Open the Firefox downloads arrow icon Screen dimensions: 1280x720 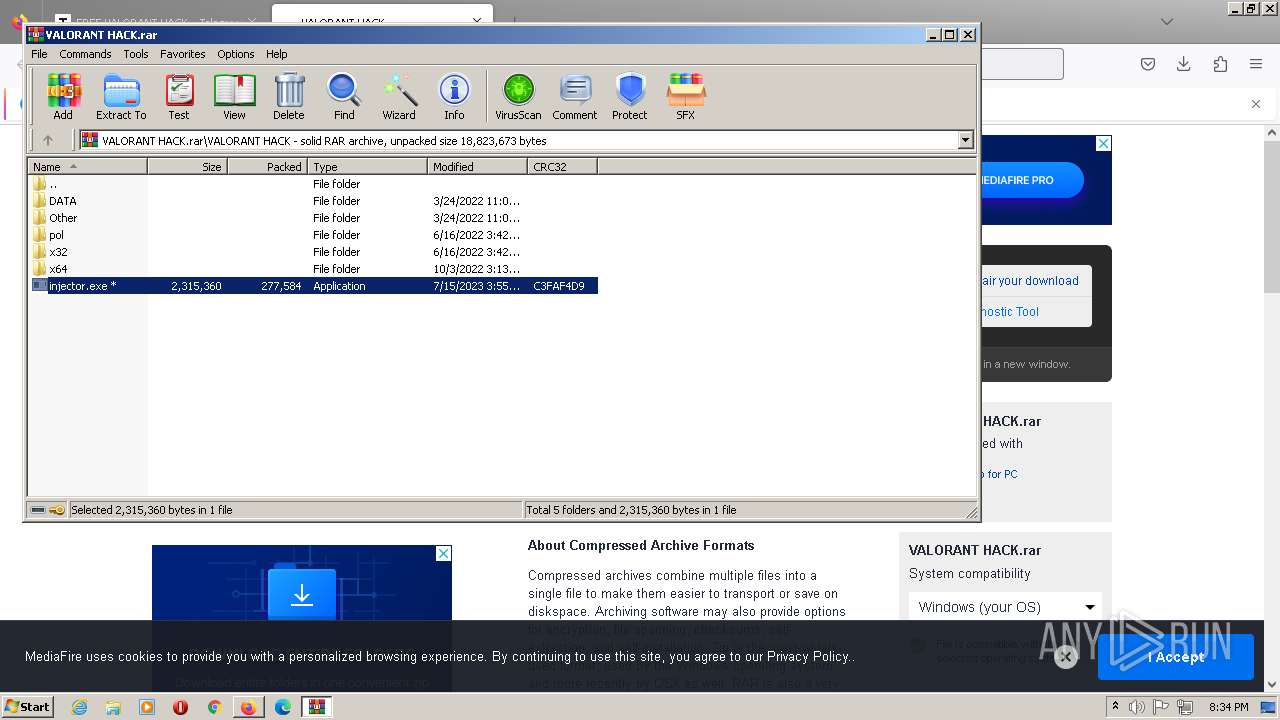click(1184, 64)
